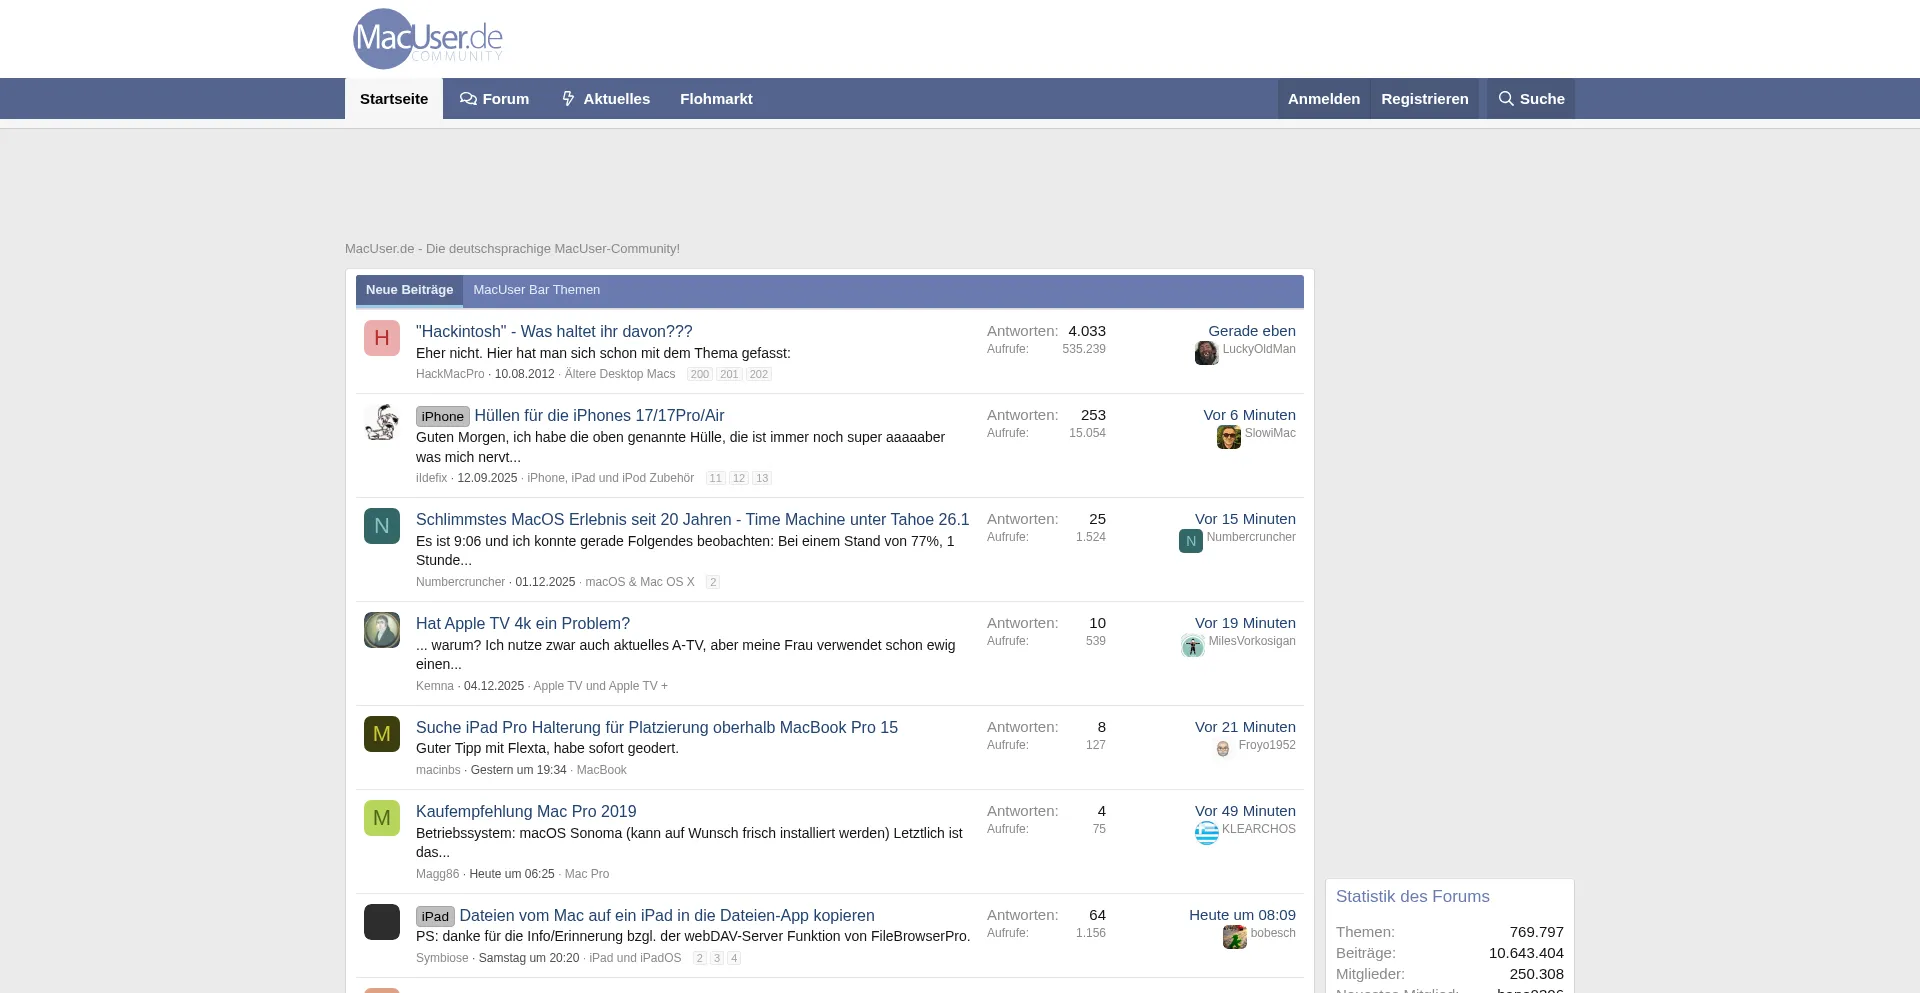Image resolution: width=1920 pixels, height=993 pixels.
Task: Select the Neue Beiträge tab
Action: [x=409, y=290]
